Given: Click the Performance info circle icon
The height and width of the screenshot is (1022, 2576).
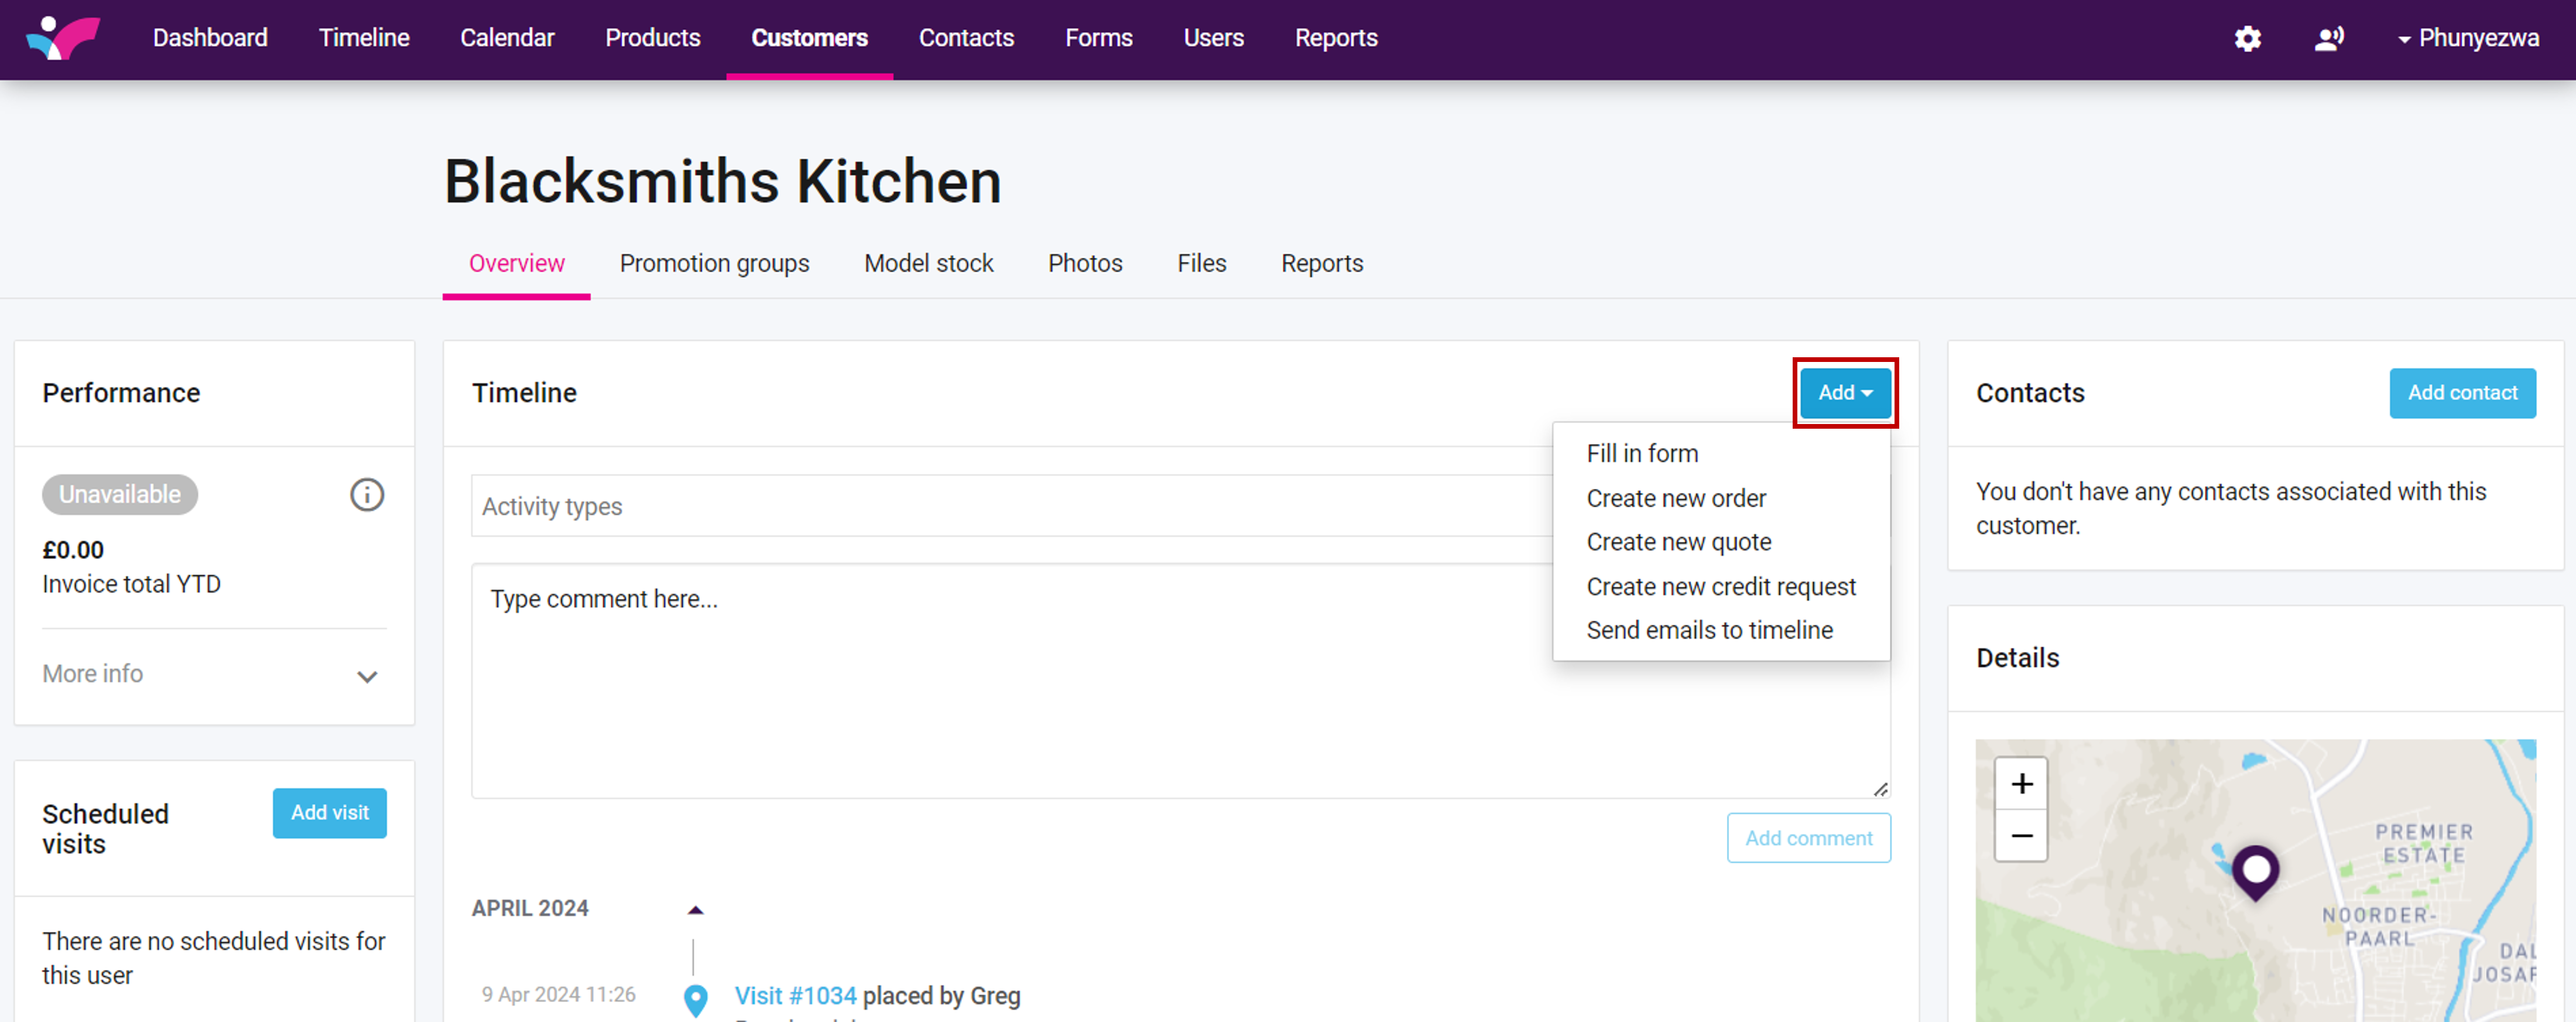Looking at the screenshot, I should [366, 495].
